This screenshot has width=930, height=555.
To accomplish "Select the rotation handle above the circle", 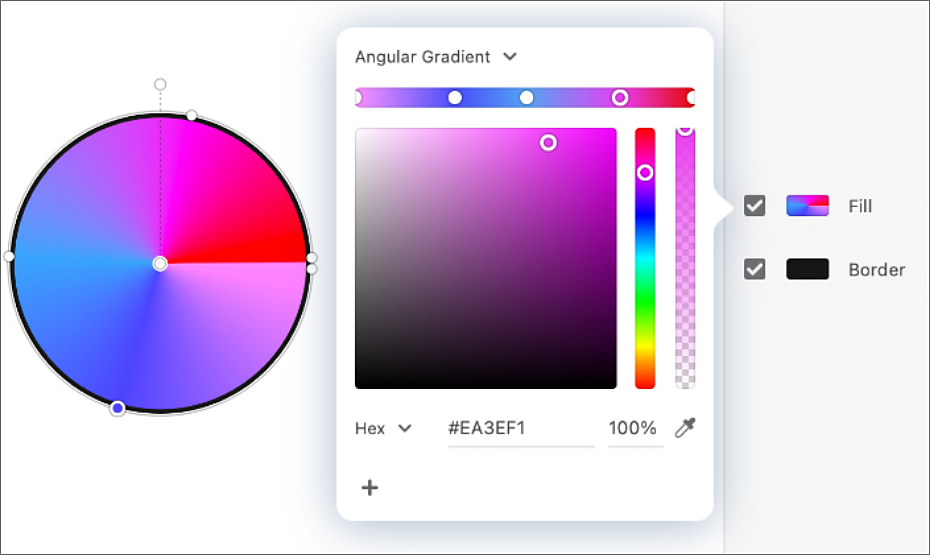I will [x=160, y=84].
